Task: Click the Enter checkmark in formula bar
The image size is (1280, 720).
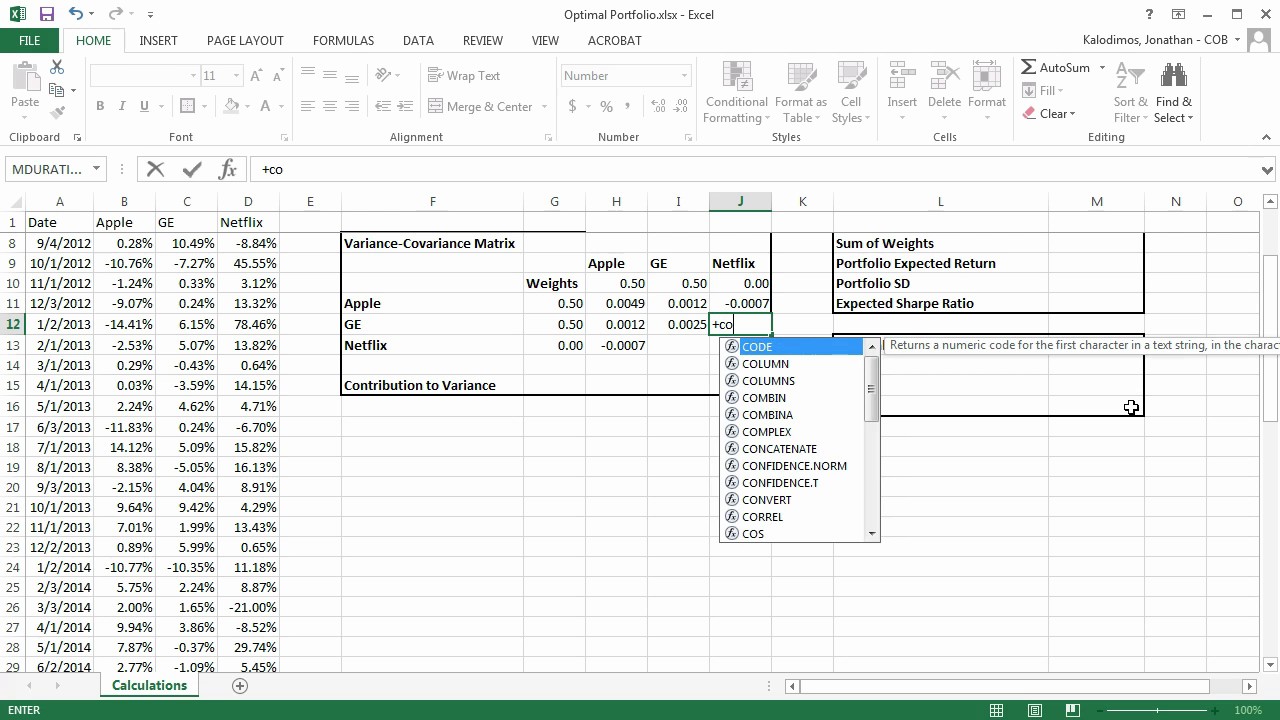Action: pos(192,169)
